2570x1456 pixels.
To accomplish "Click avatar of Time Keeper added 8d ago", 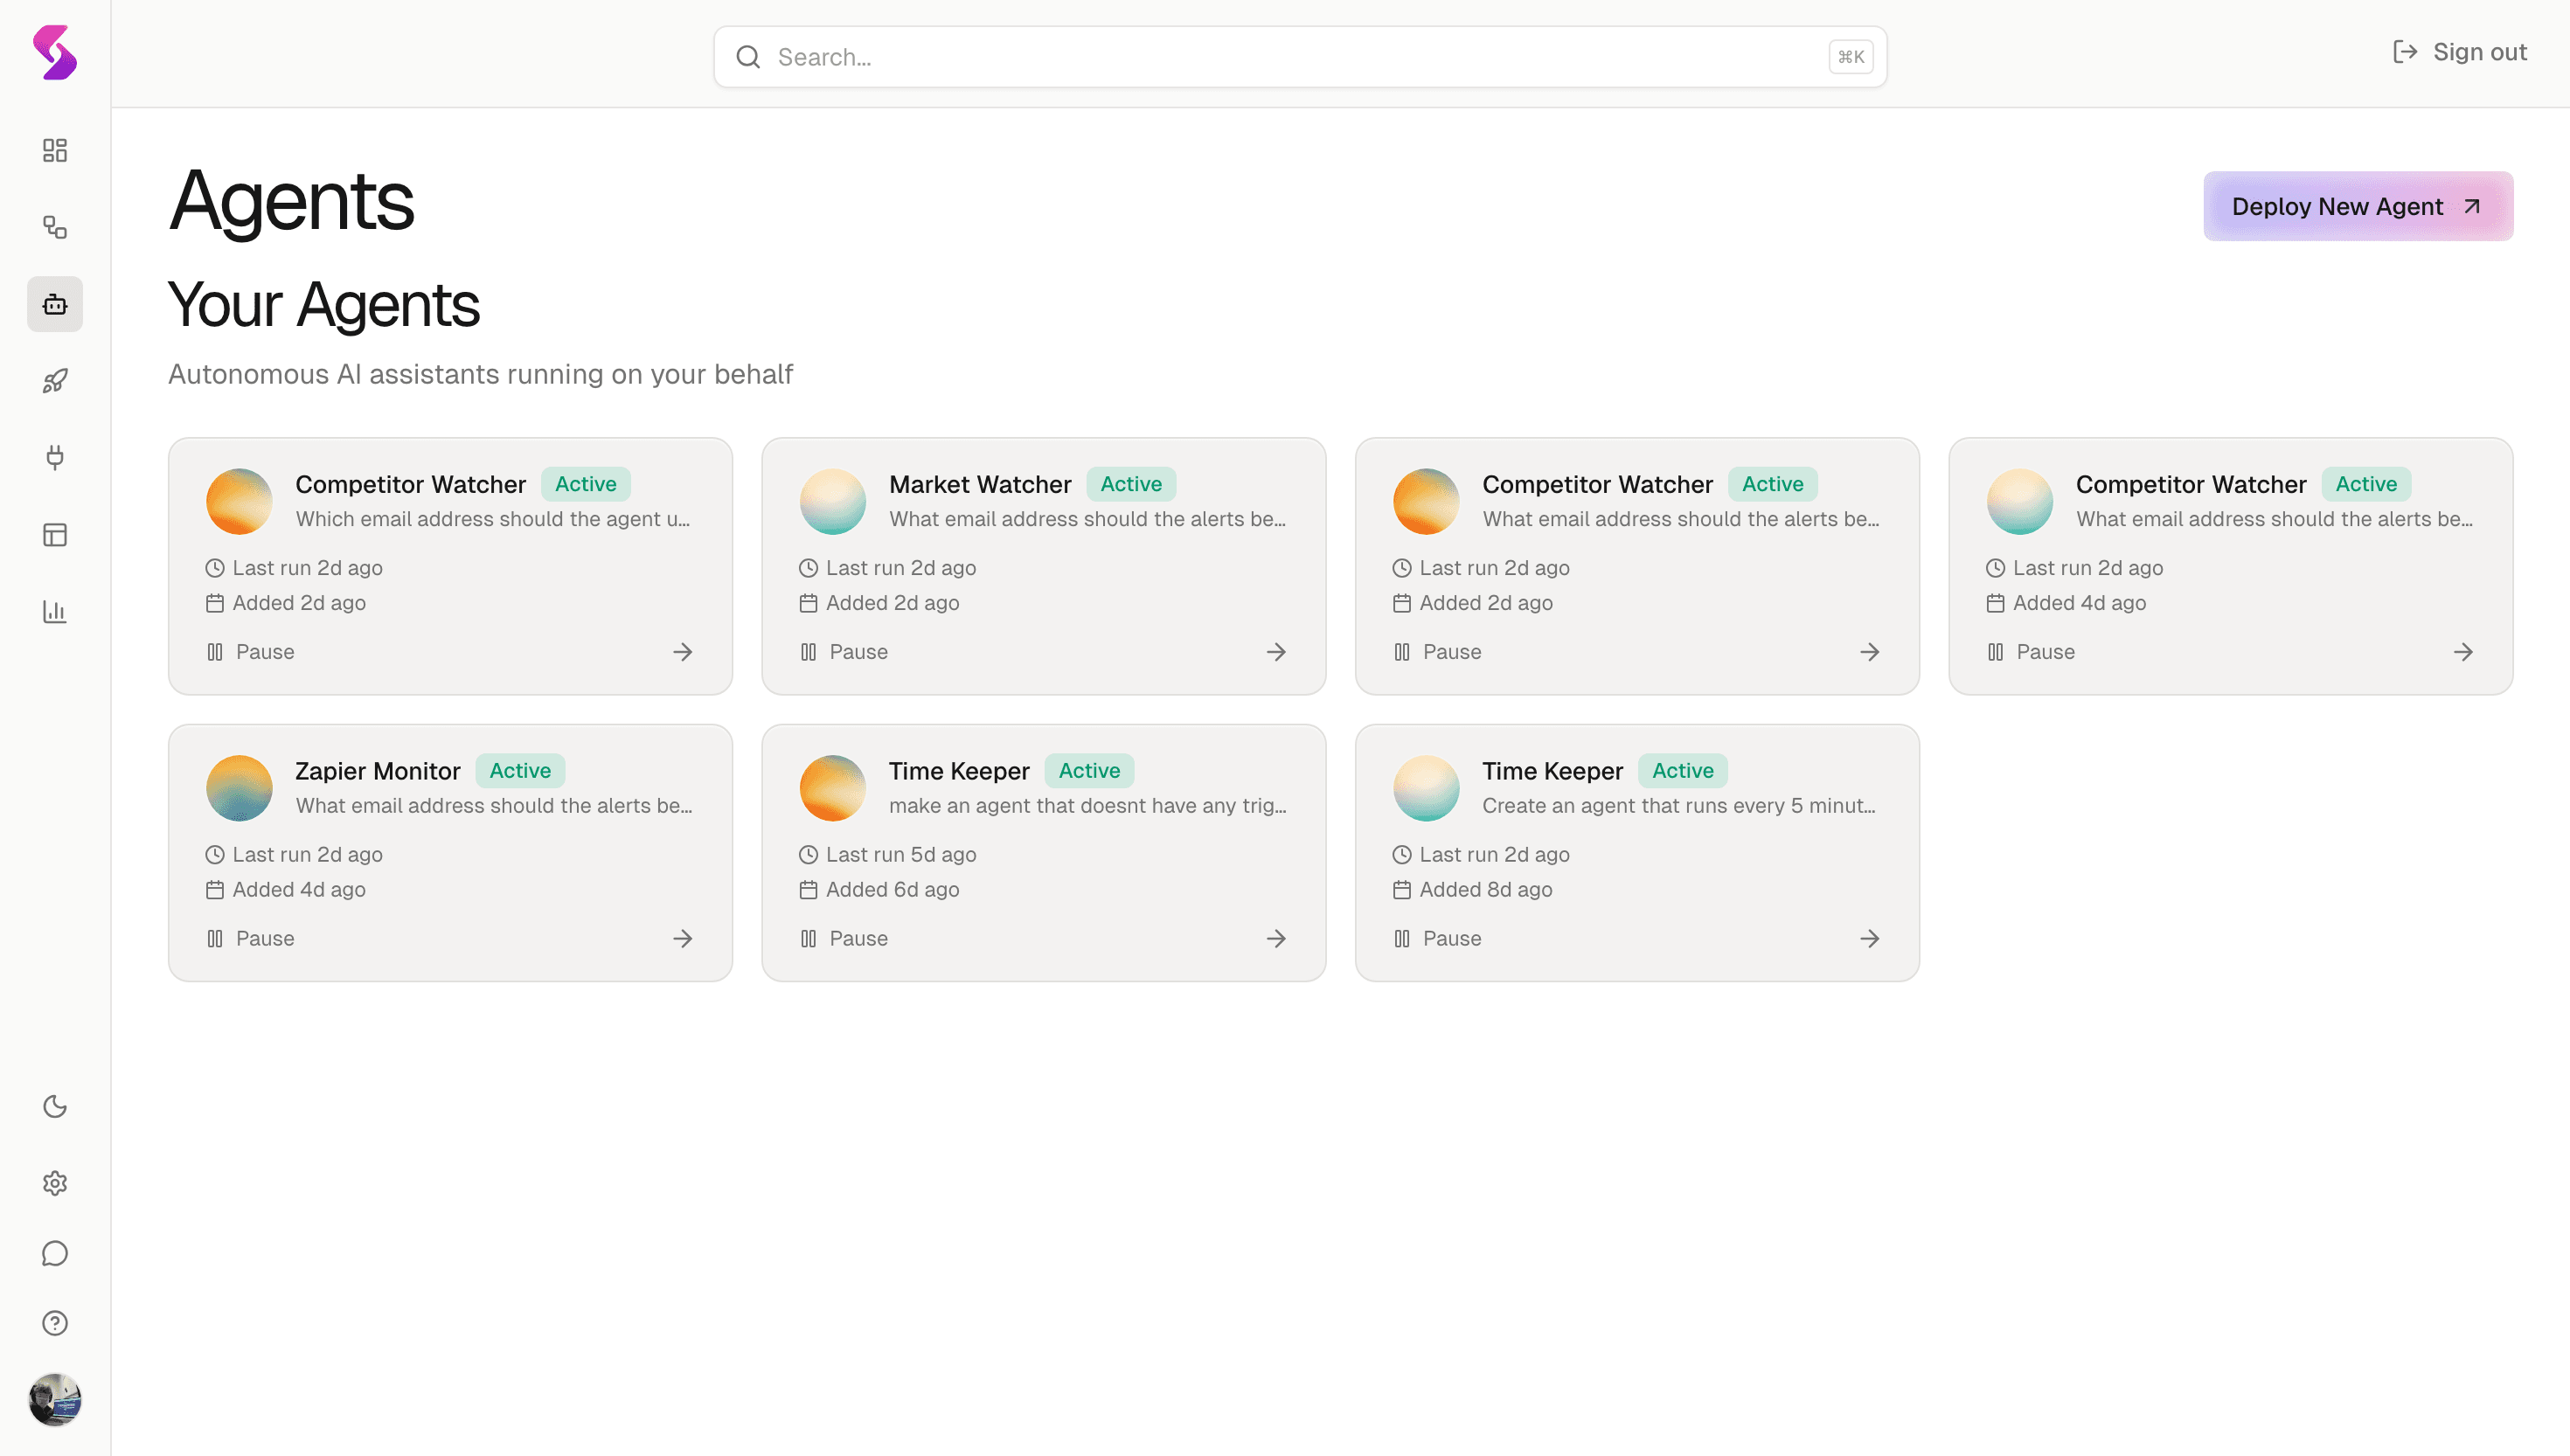I will tap(1426, 789).
